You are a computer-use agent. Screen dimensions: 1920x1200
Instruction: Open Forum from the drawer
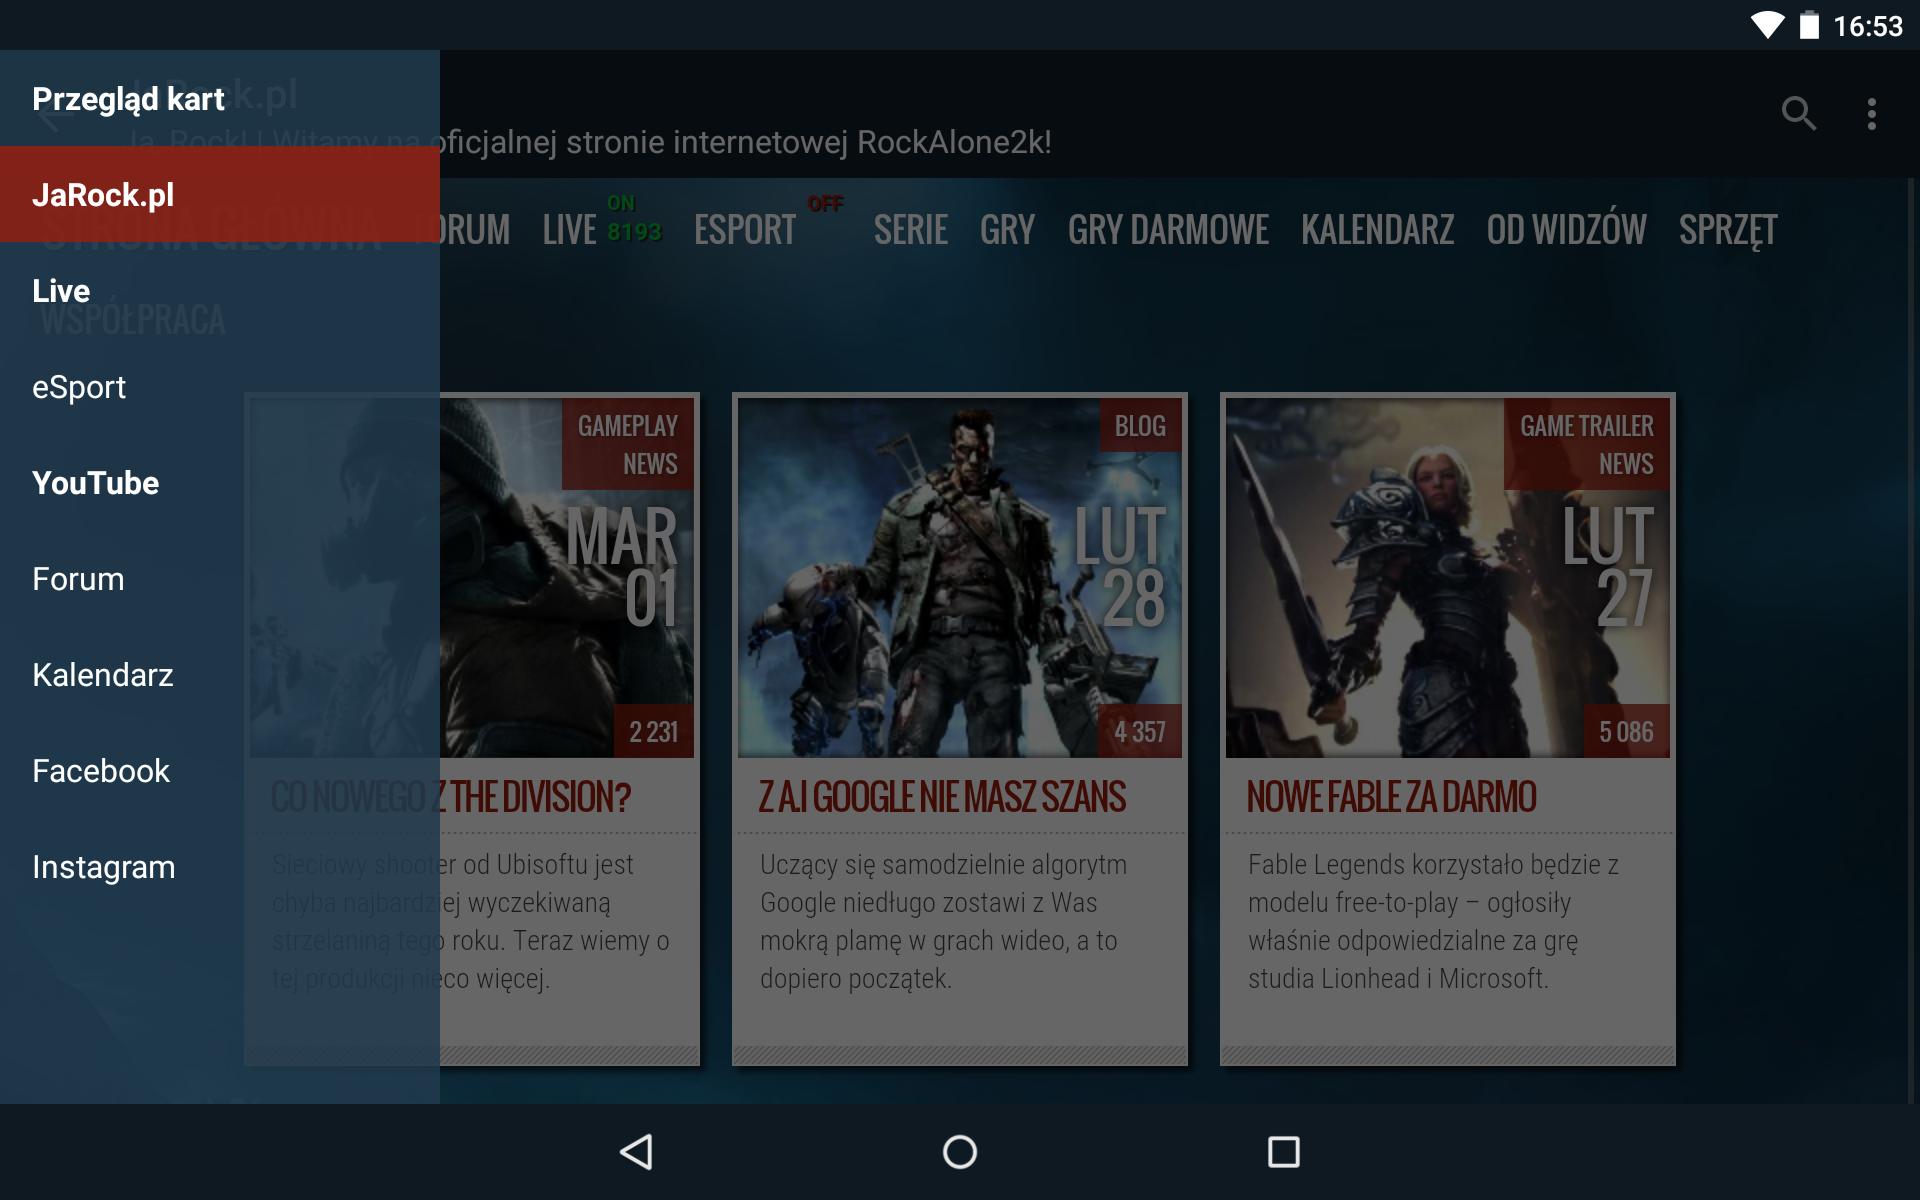click(x=220, y=579)
